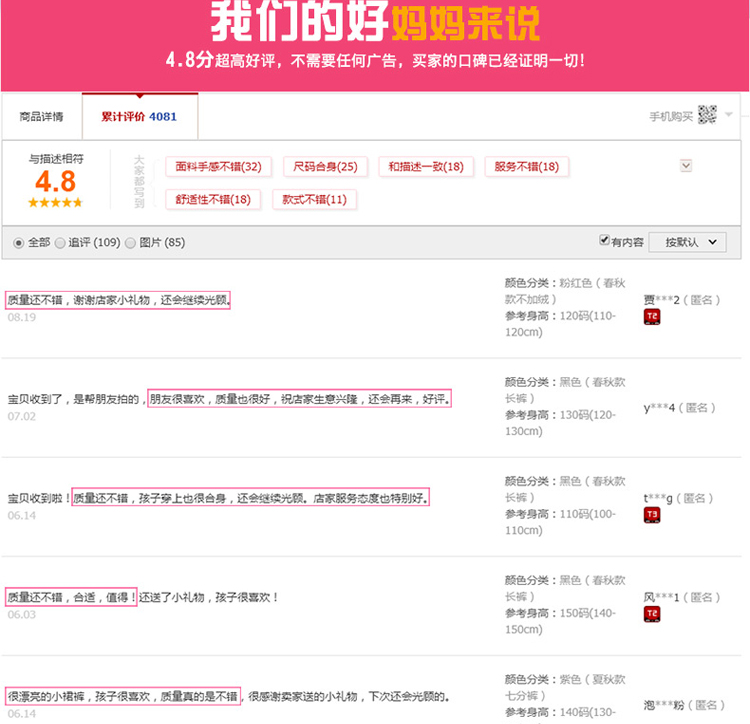Select the 全部 radio button

click(19, 242)
